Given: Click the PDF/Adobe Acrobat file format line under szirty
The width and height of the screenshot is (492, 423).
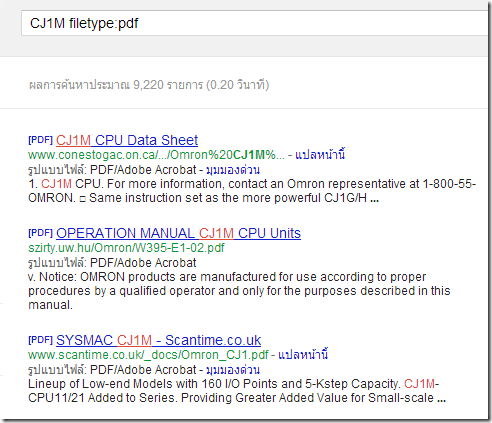Looking at the screenshot, I should (x=112, y=263).
